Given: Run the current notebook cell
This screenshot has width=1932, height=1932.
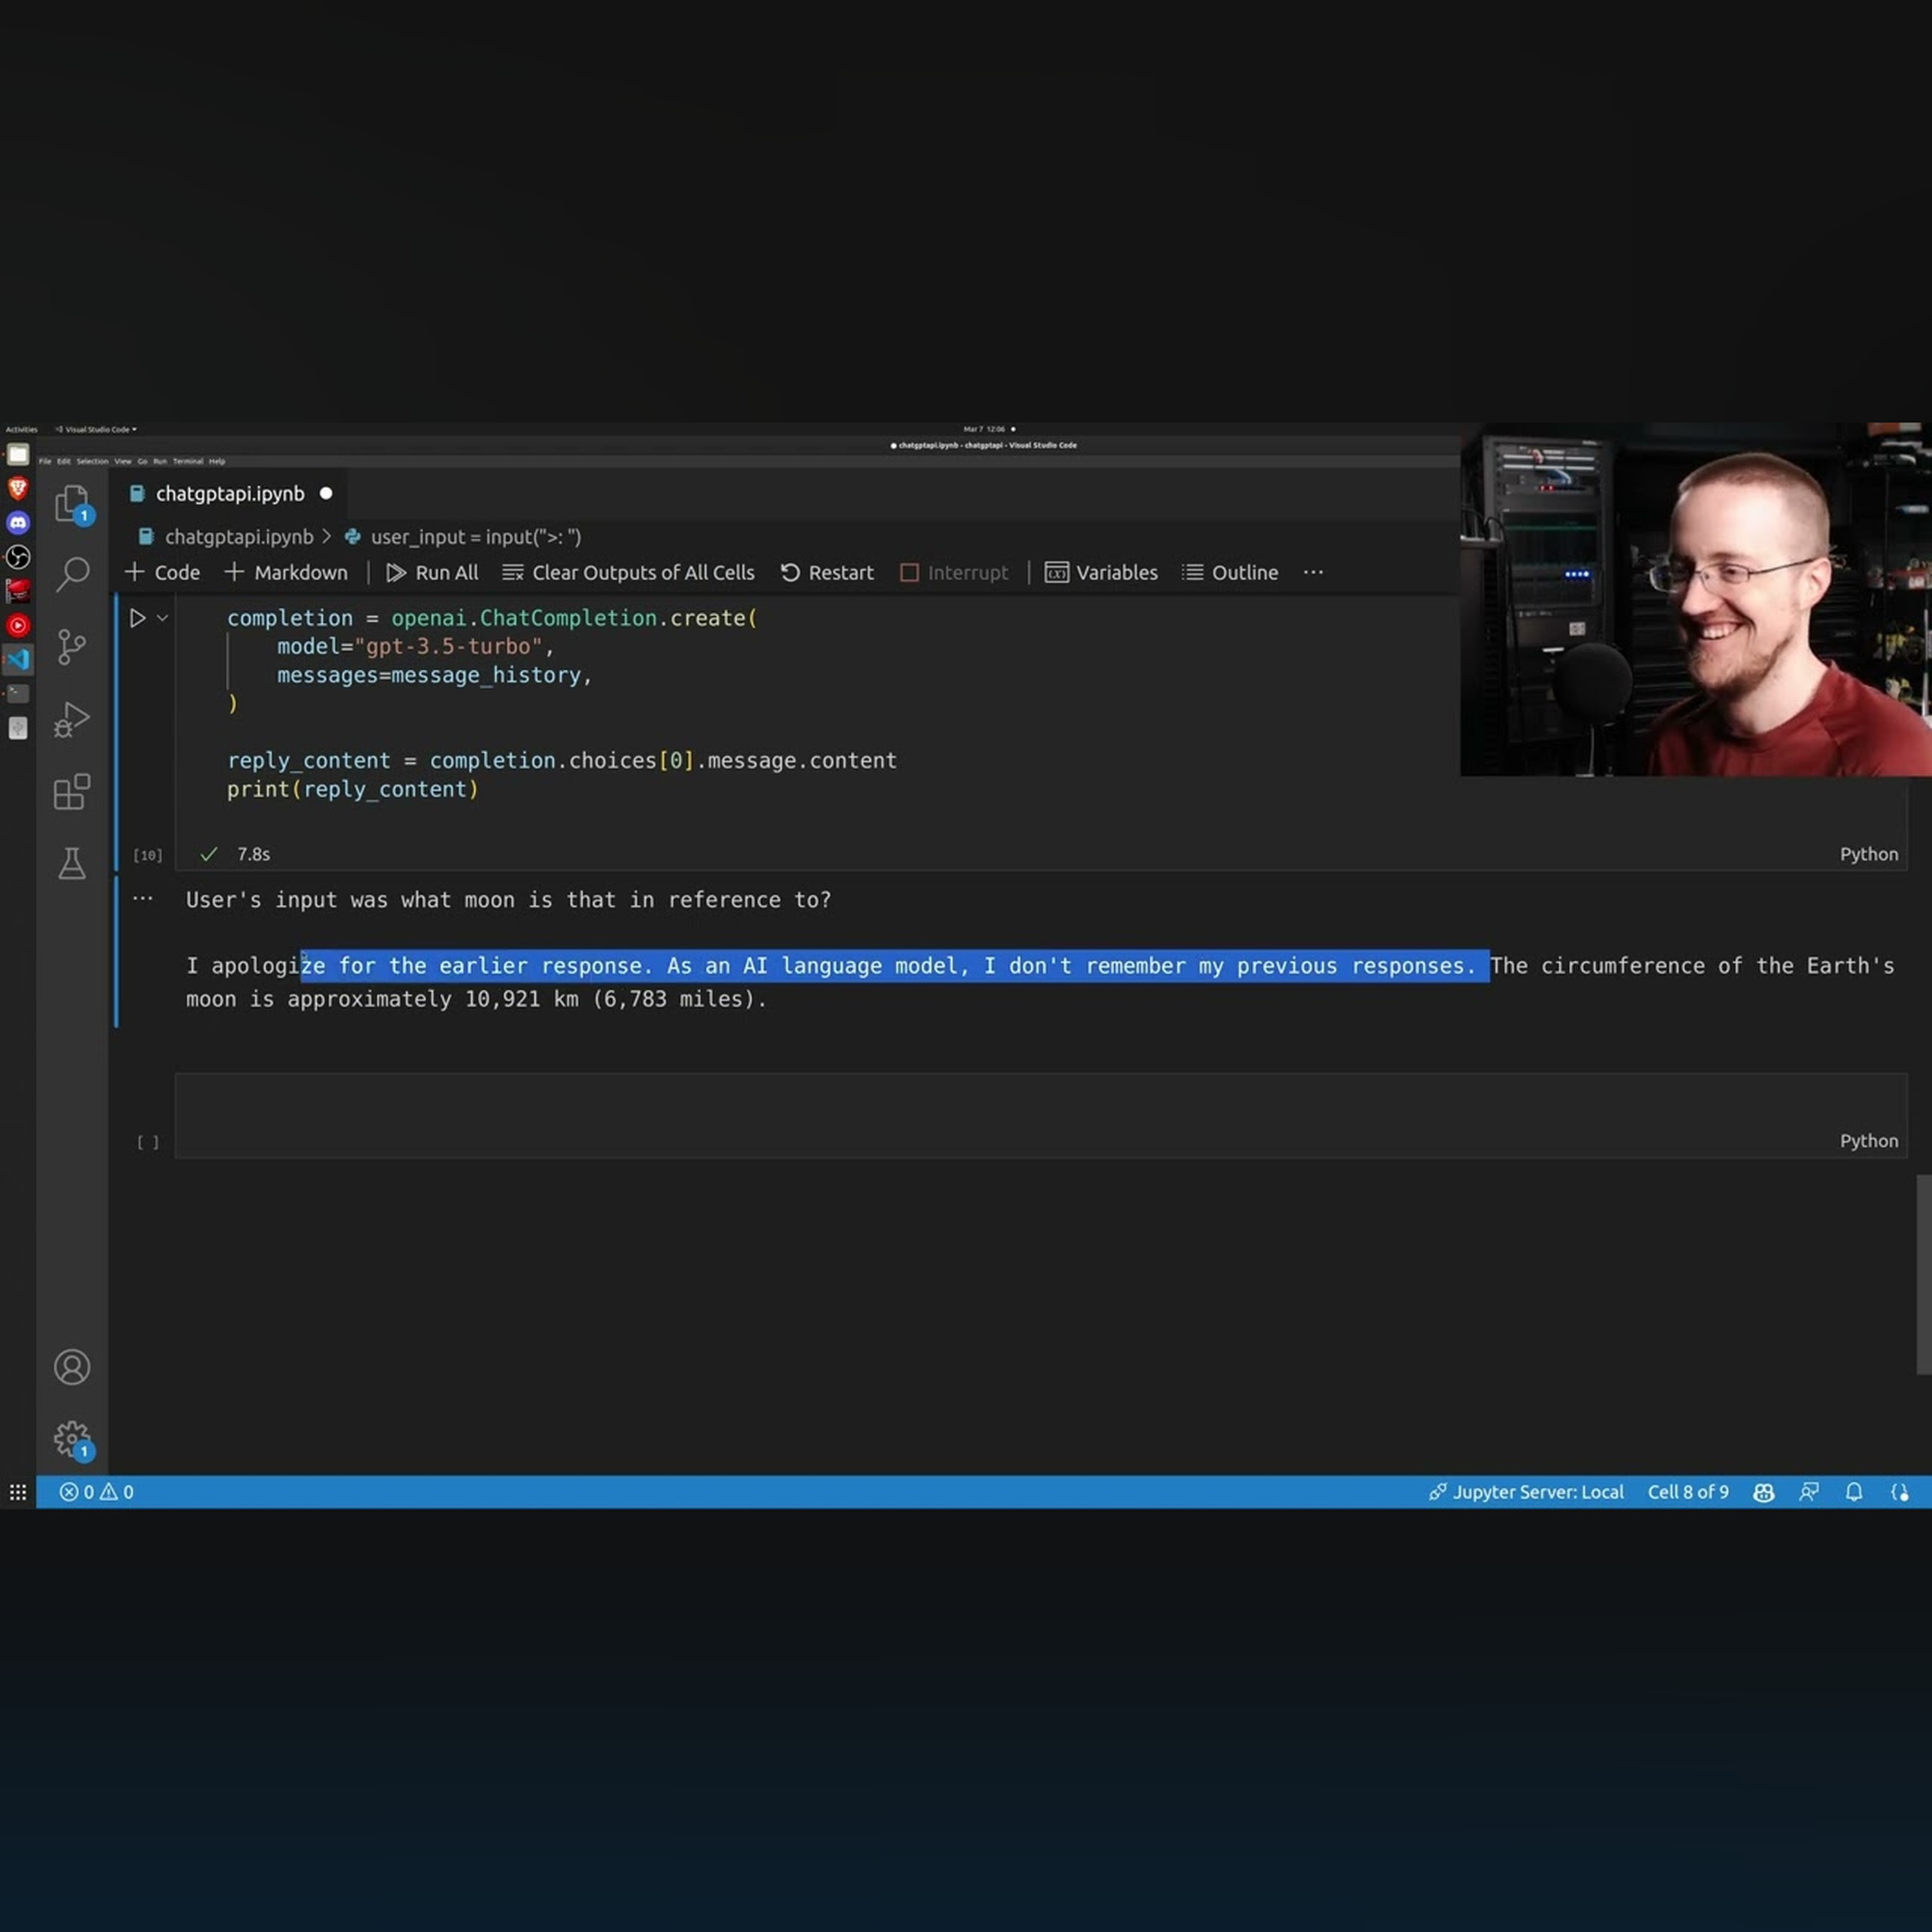Looking at the screenshot, I should pos(138,618).
